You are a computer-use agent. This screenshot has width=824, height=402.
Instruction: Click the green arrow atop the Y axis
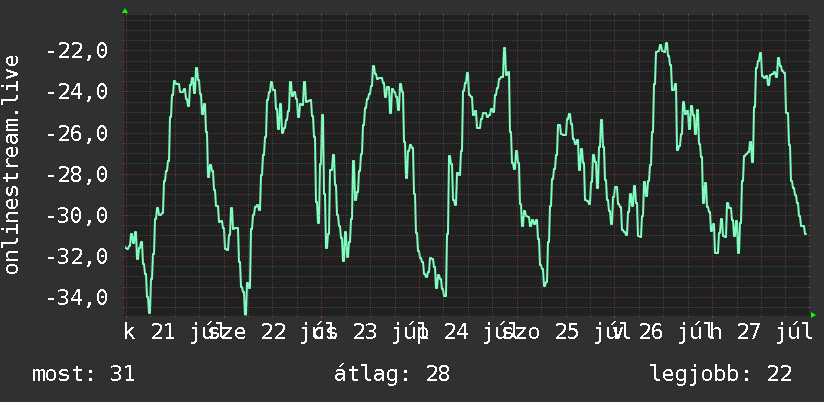[125, 11]
